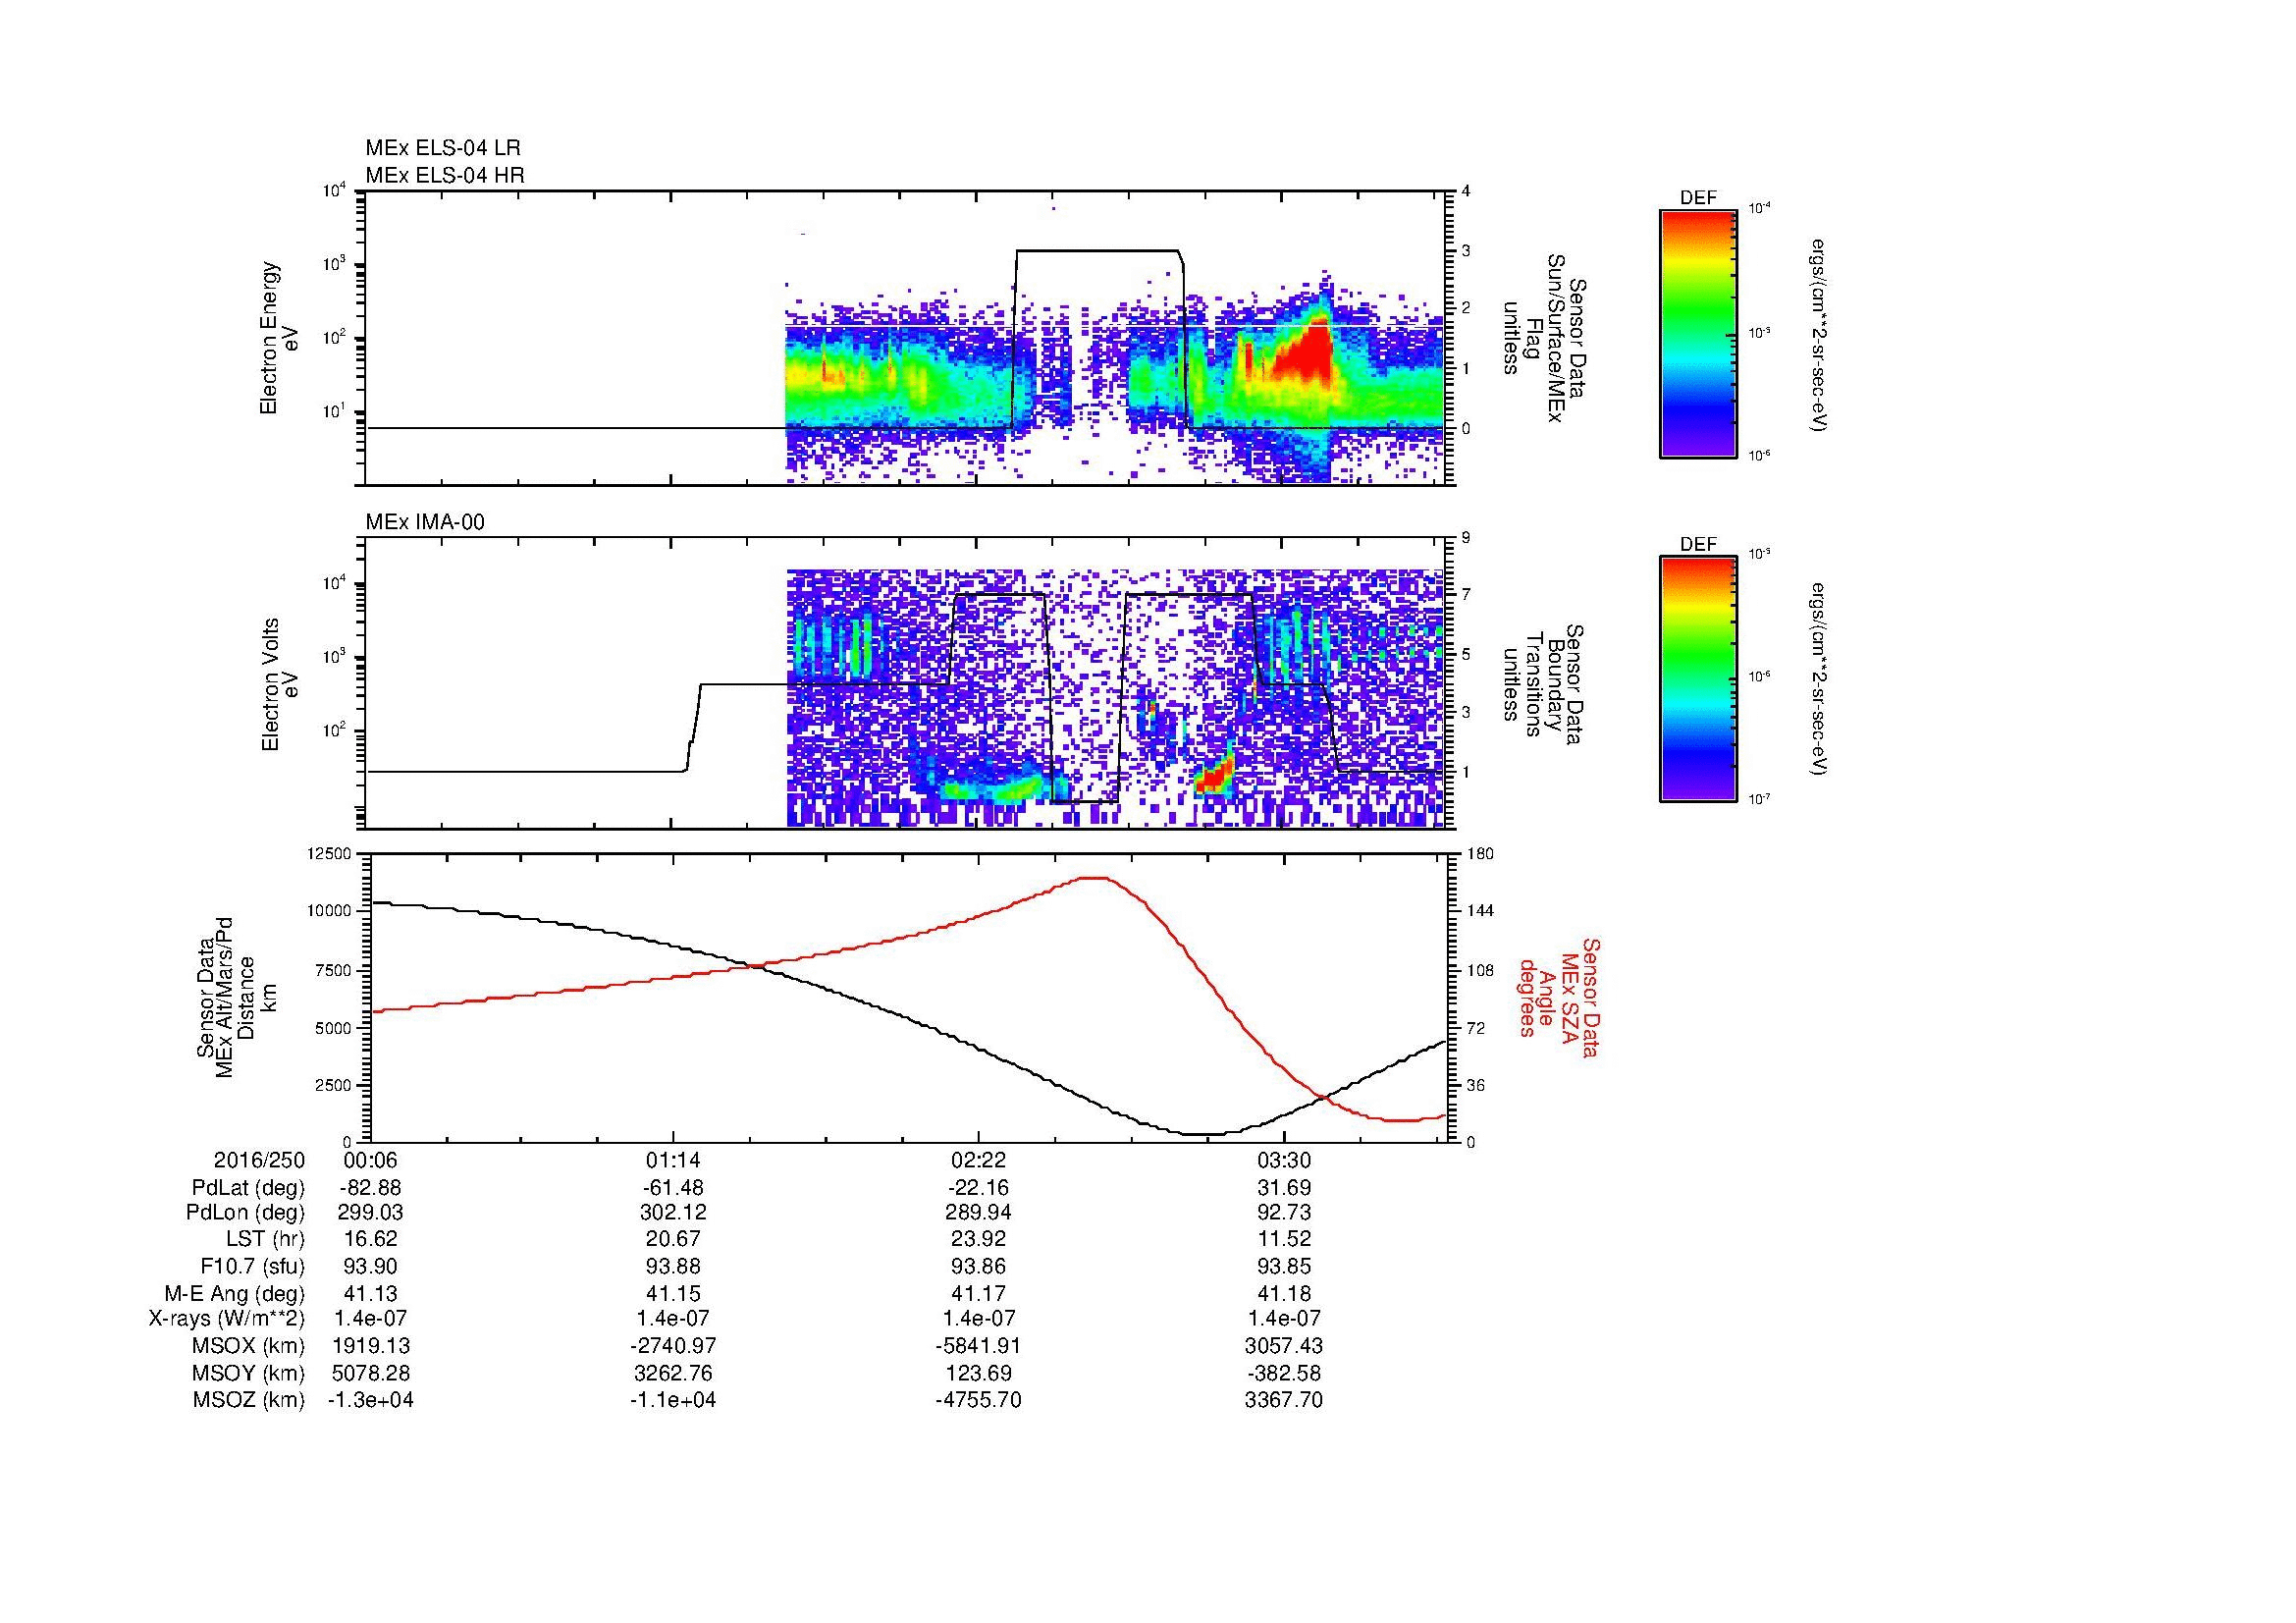Image resolution: width=2296 pixels, height=1623 pixels.
Task: Click PdLon value '92.73'
Action: coord(1283,1213)
